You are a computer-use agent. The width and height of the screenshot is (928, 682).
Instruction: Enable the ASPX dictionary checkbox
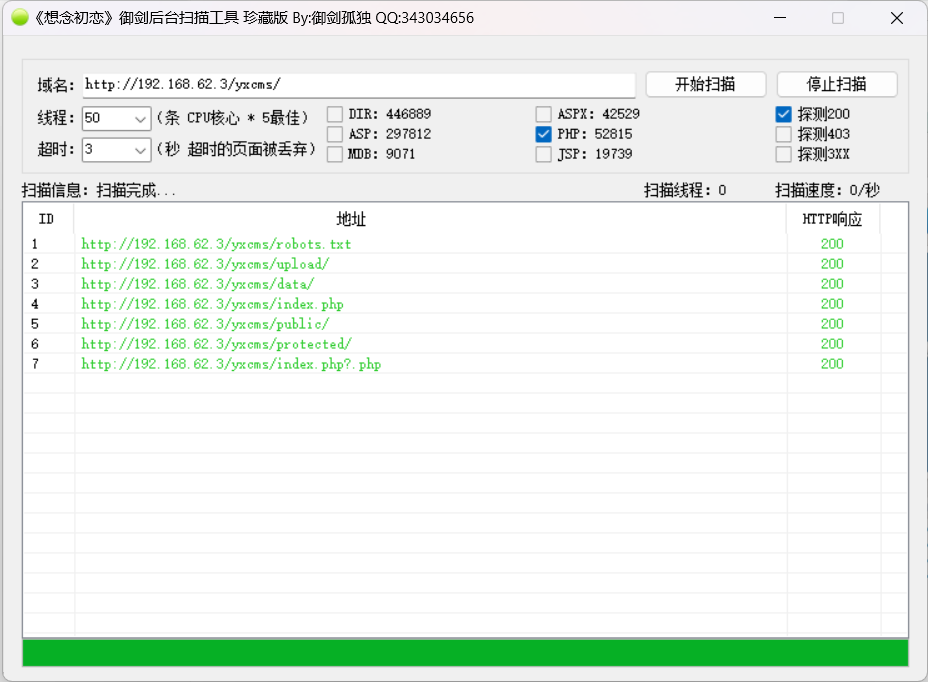pos(543,114)
